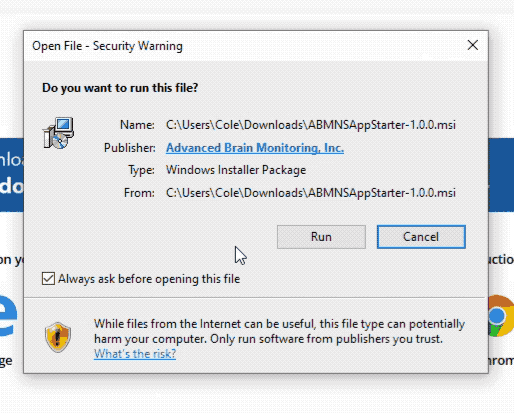Close the Security Warning dialog with X

(473, 45)
